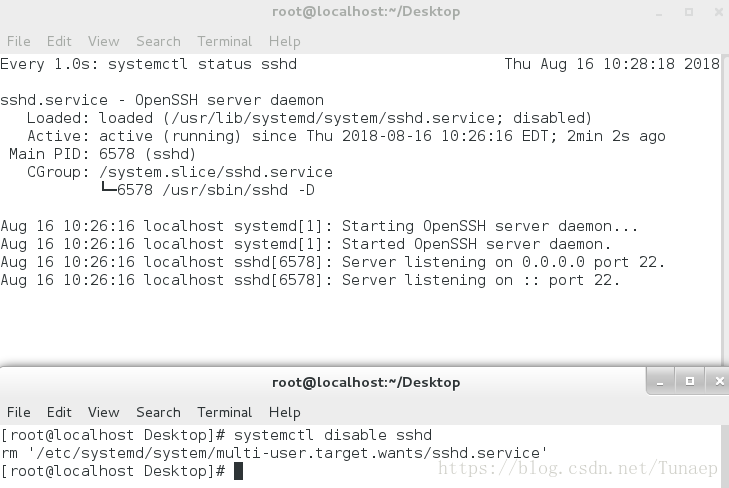
Task: Open Search menu in front terminal window
Action: pyautogui.click(x=158, y=412)
